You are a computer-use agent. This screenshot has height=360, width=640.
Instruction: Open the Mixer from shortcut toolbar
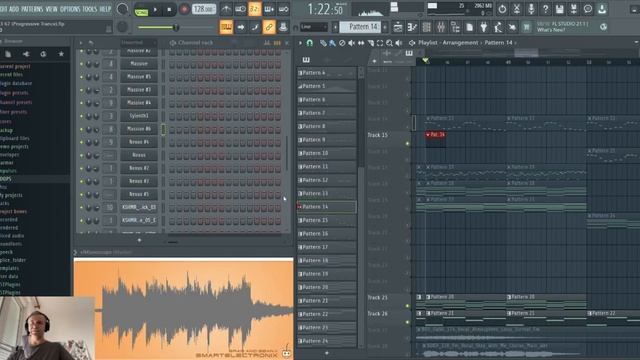(441, 27)
